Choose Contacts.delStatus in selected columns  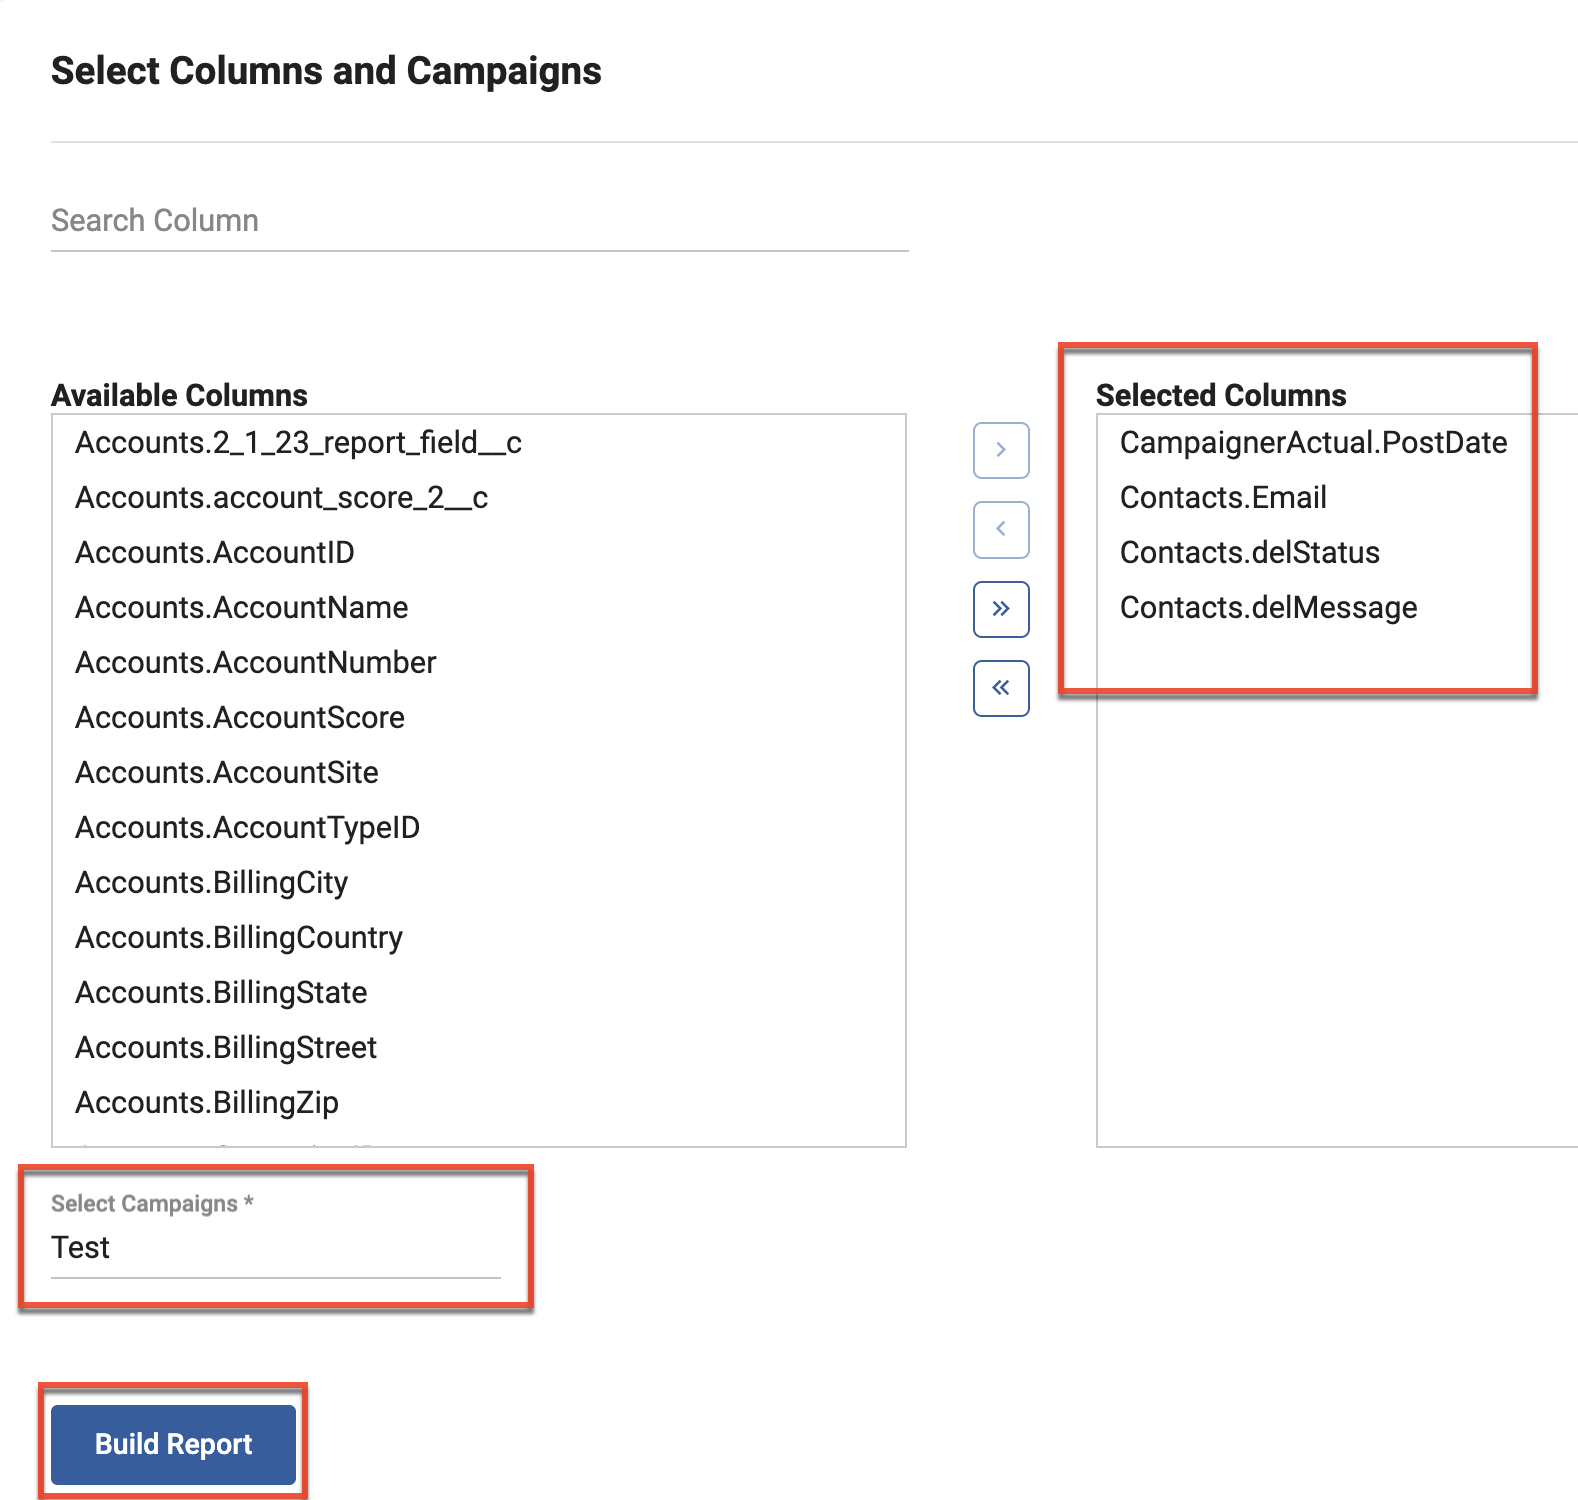(x=1249, y=553)
